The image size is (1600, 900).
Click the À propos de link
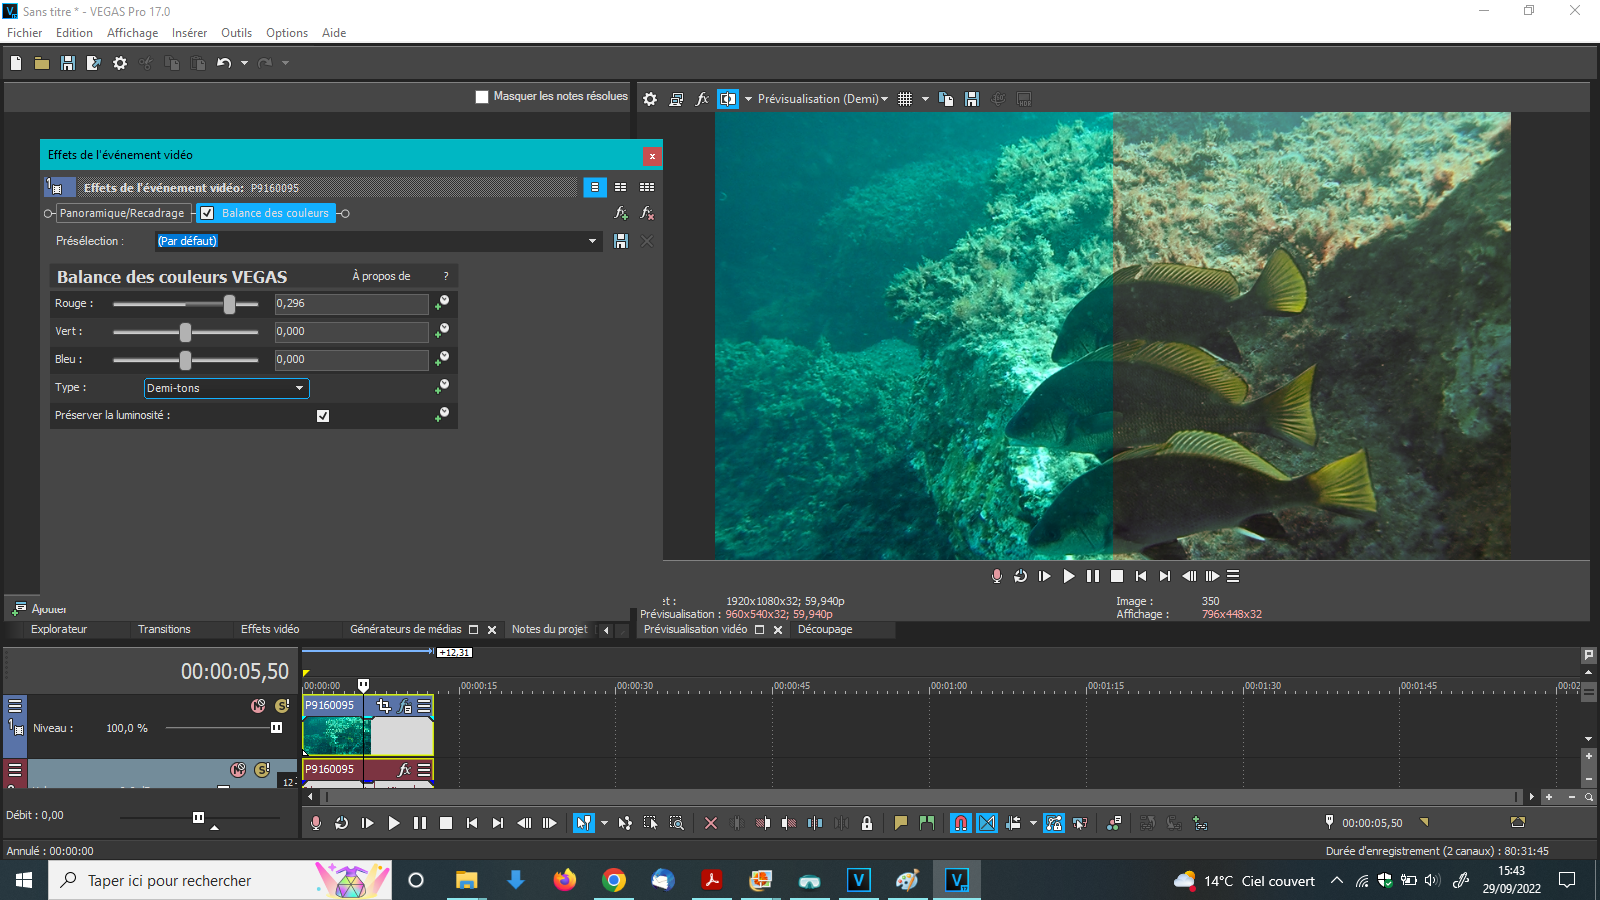click(381, 276)
